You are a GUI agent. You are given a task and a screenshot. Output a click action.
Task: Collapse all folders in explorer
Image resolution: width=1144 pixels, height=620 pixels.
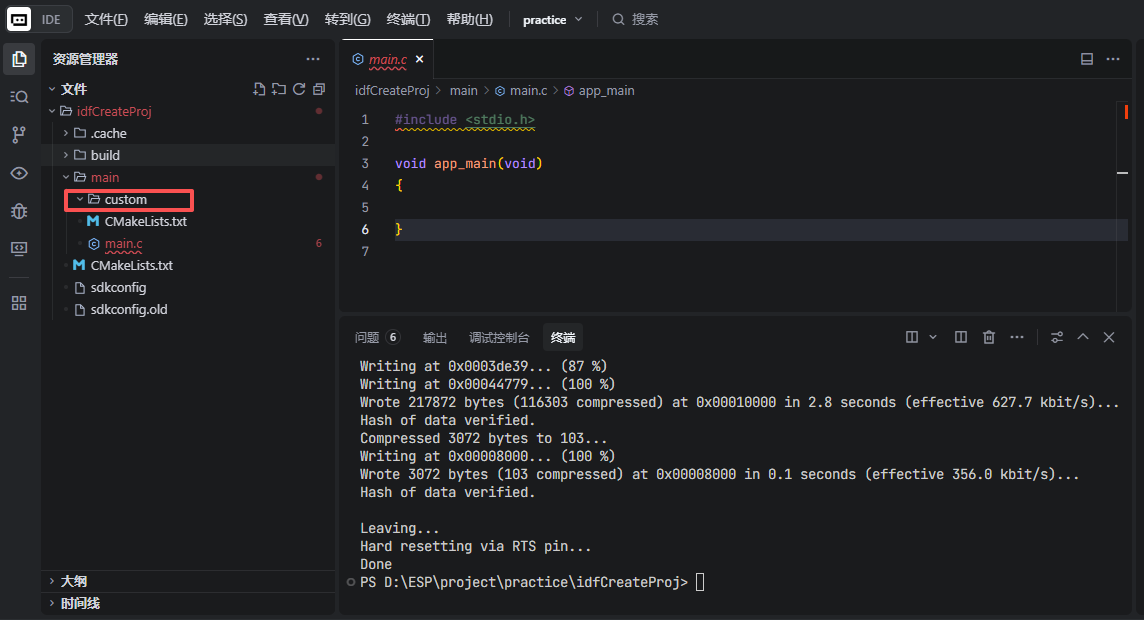pyautogui.click(x=319, y=89)
